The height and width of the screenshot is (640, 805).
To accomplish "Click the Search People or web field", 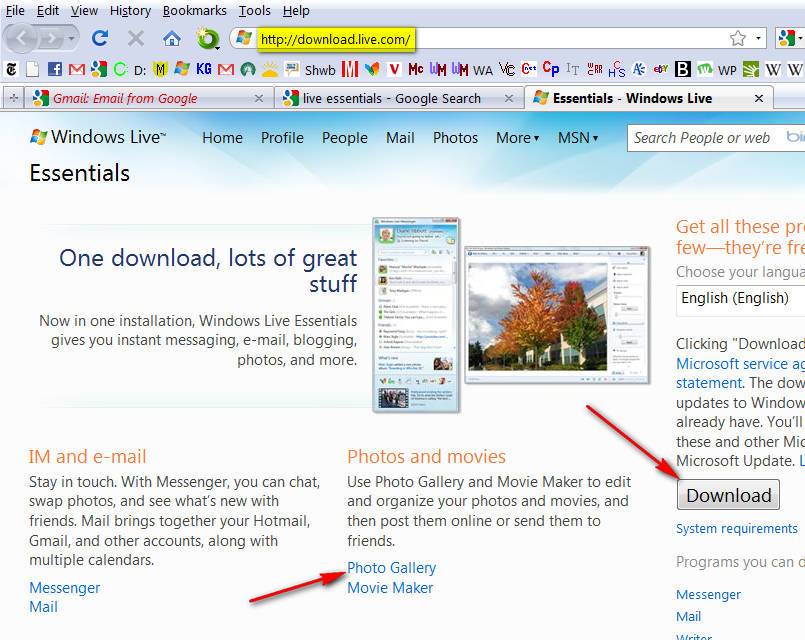I will (x=716, y=138).
